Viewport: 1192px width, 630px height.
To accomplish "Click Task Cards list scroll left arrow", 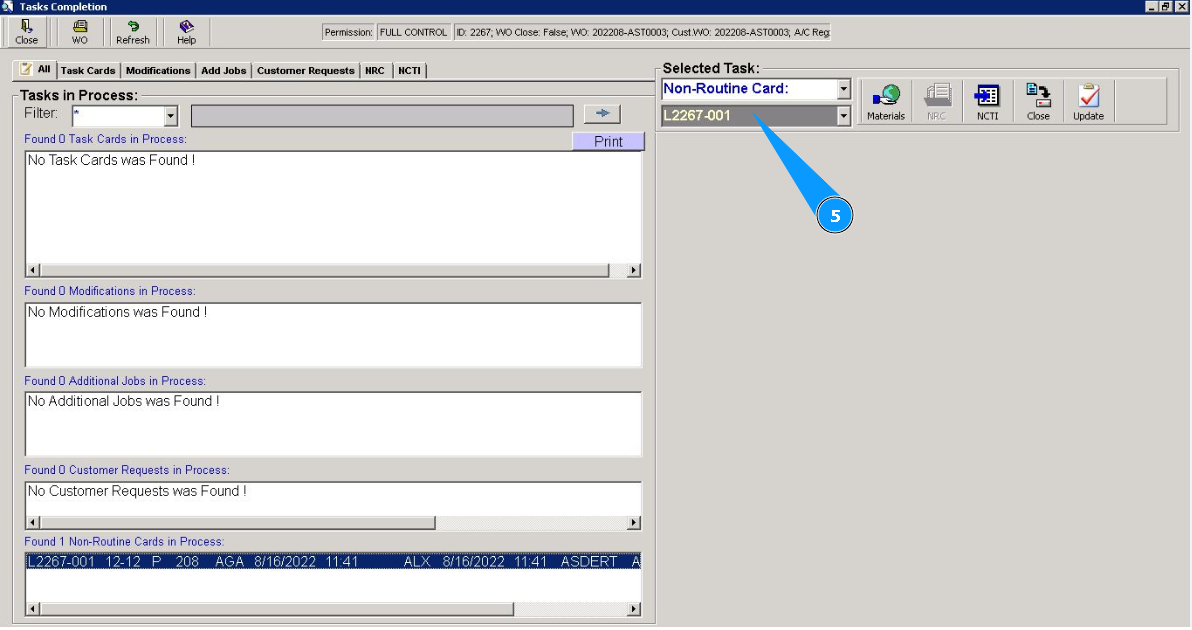I will coord(33,271).
